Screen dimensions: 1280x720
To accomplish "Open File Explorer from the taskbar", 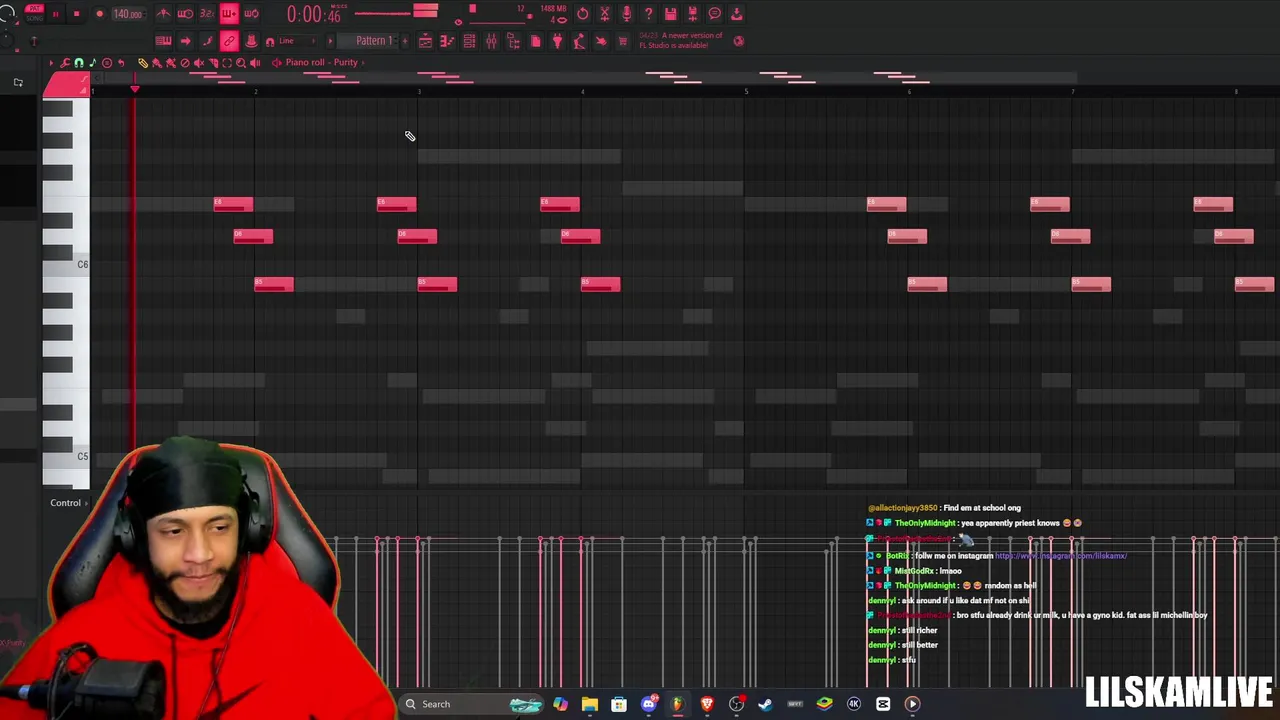I will 590,704.
